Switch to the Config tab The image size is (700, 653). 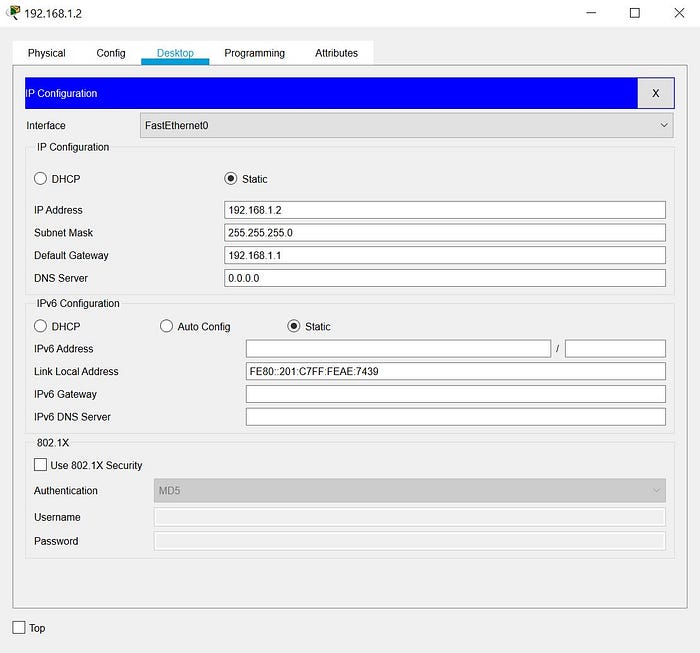(x=111, y=53)
